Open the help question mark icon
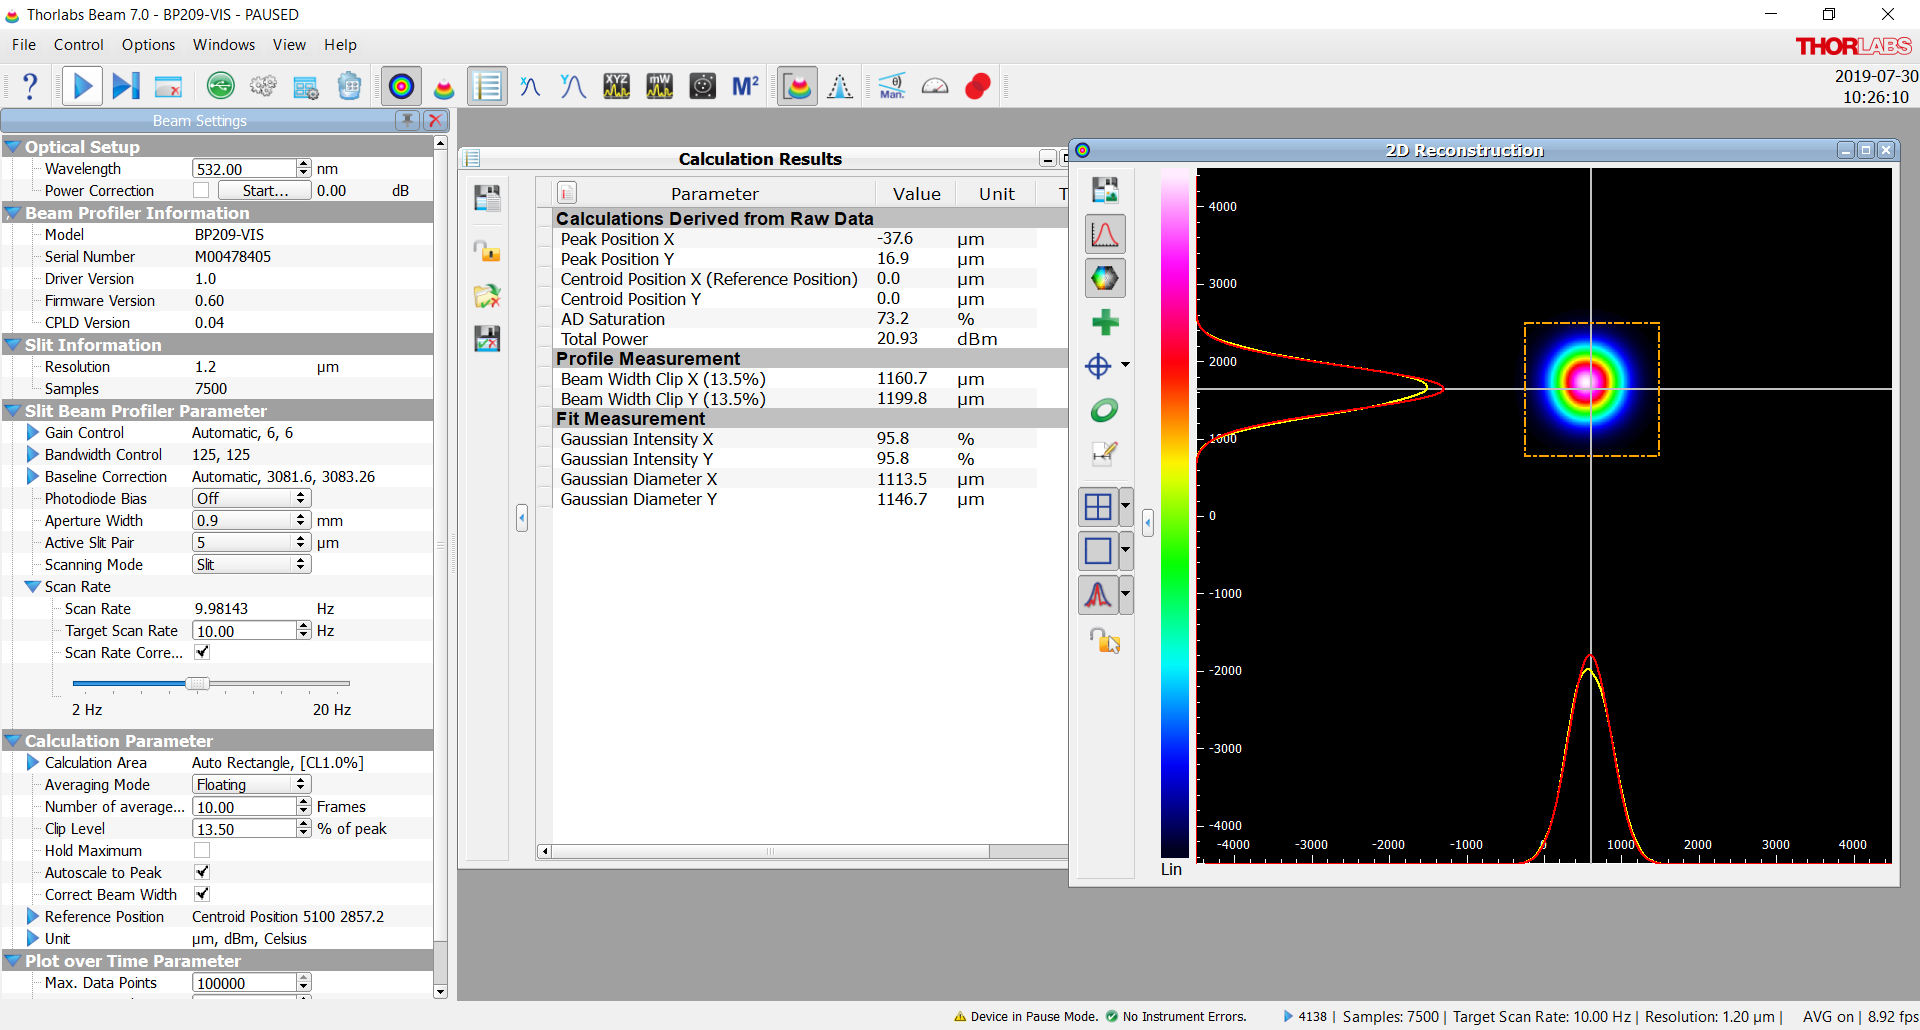The width and height of the screenshot is (1920, 1030). [30, 87]
